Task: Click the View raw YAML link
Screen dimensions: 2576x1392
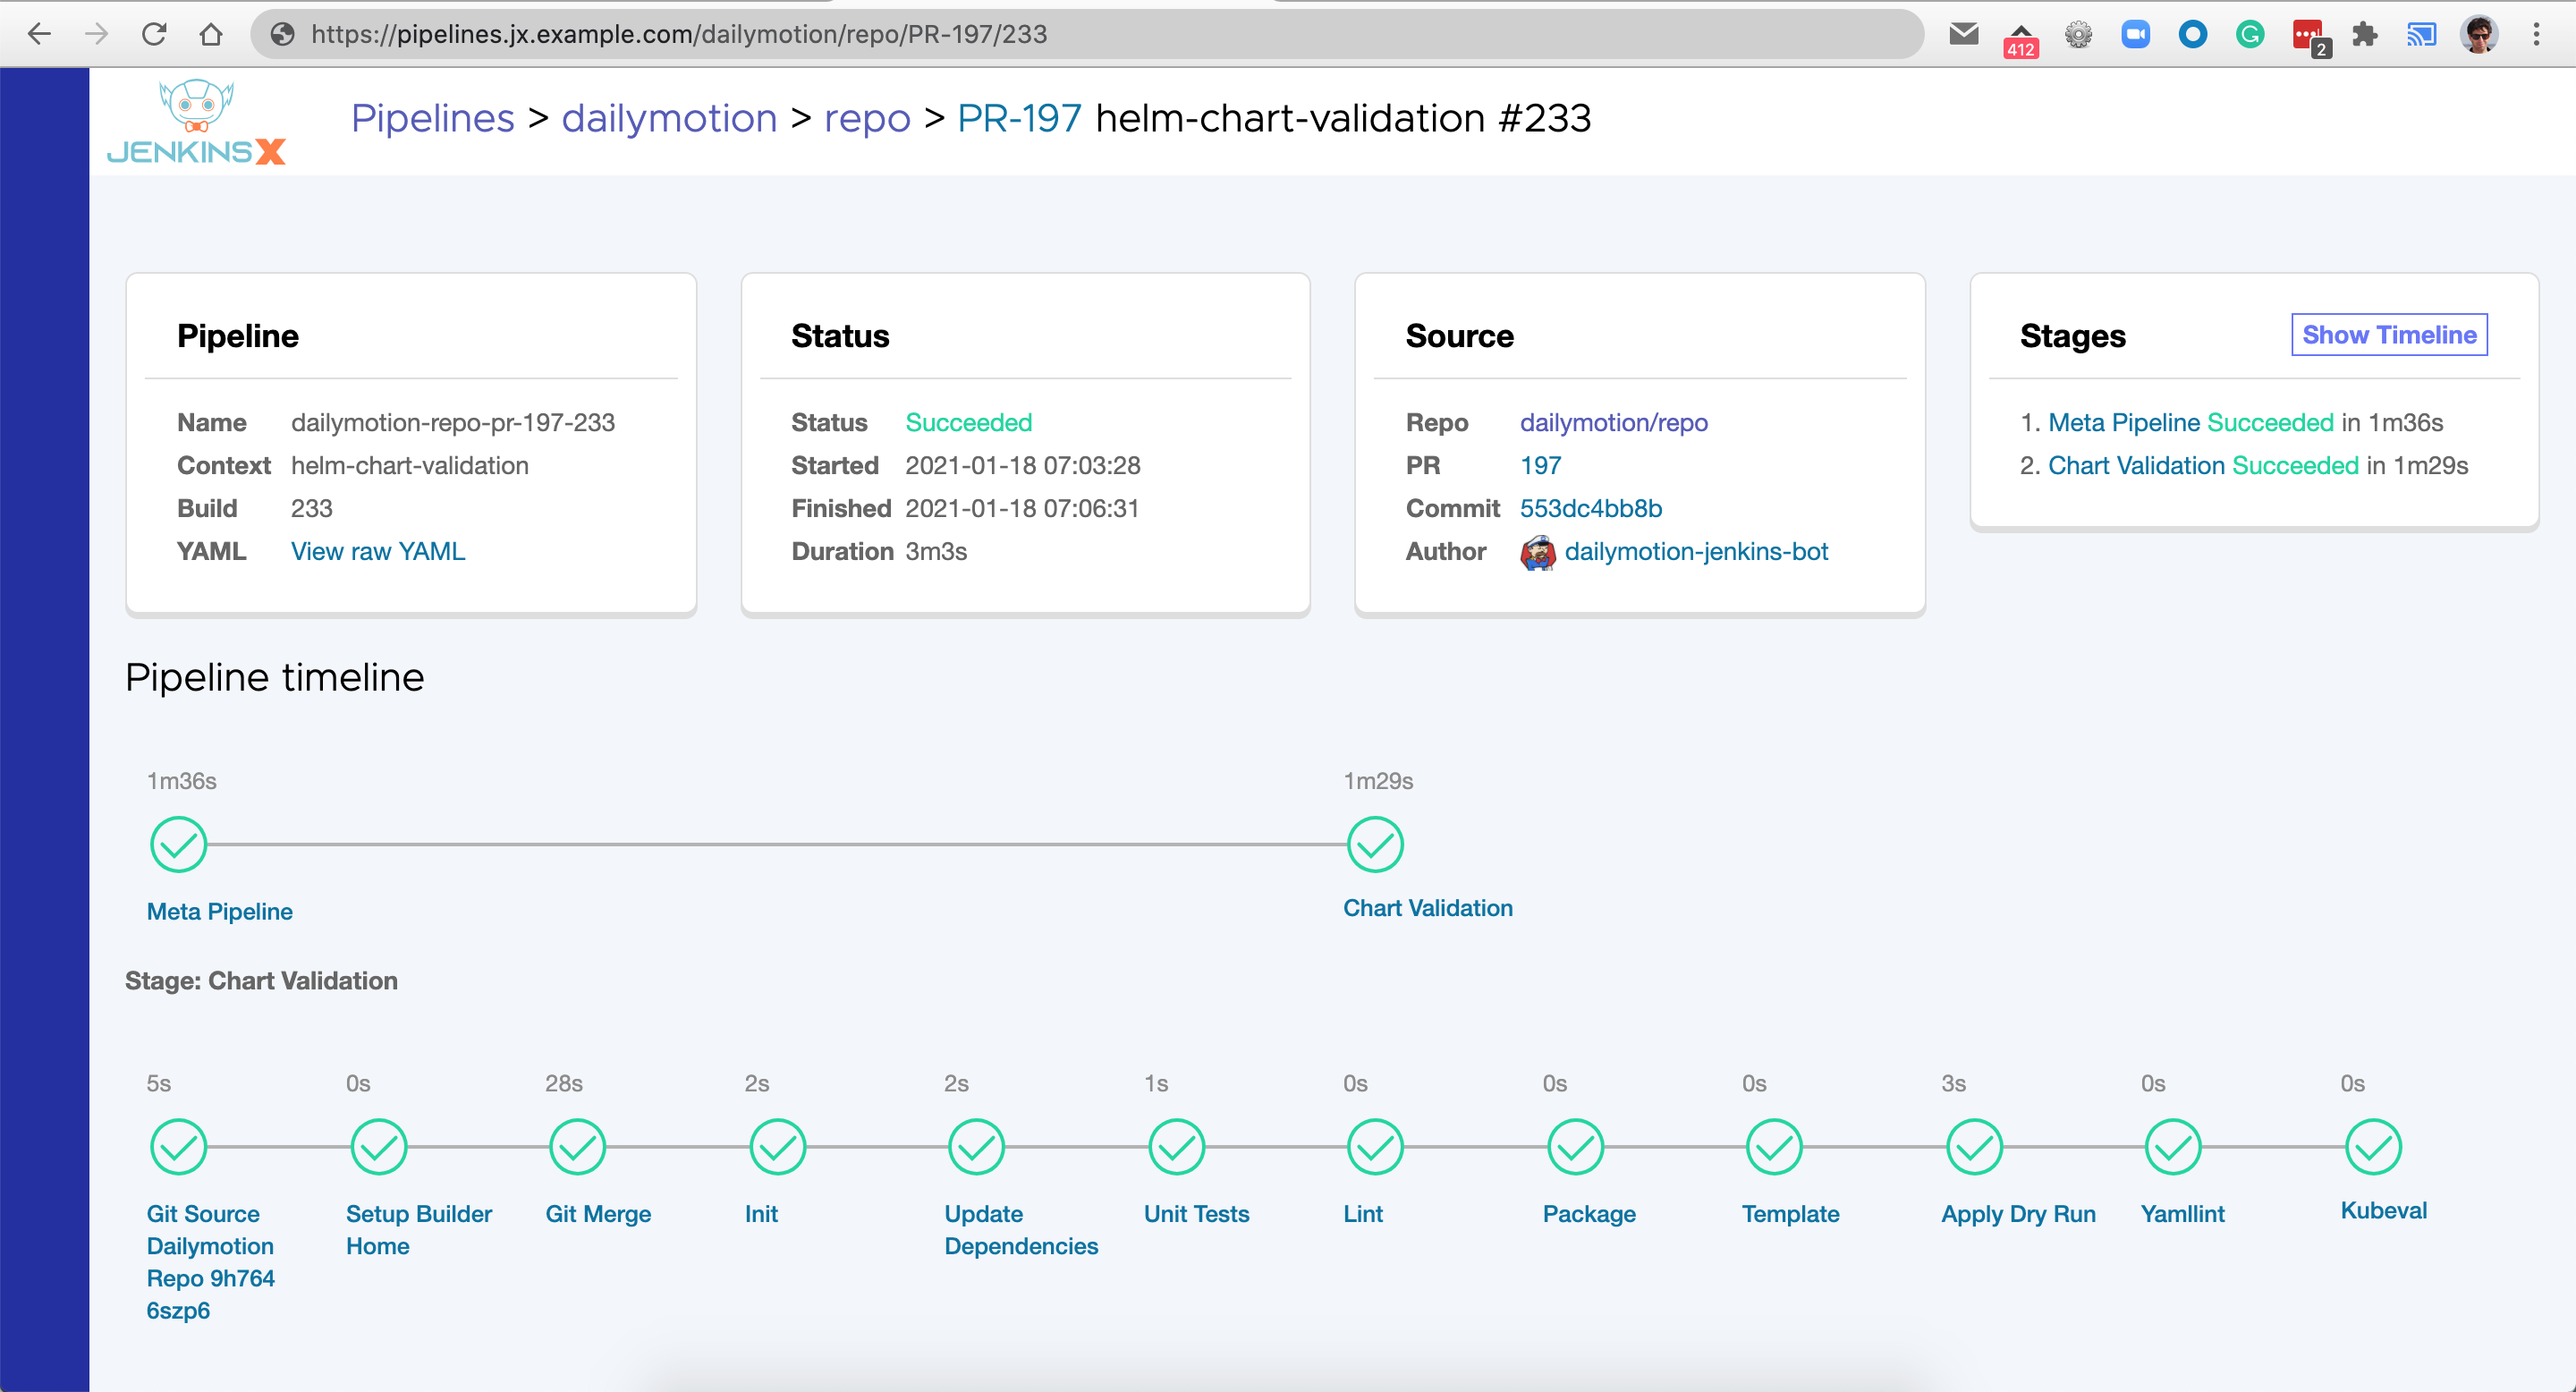Action: click(x=378, y=550)
